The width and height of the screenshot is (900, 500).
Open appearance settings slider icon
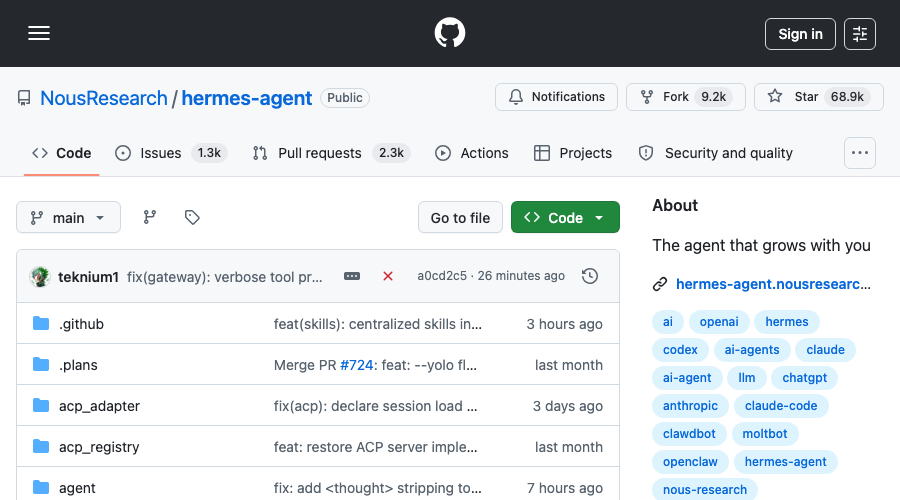pyautogui.click(x=860, y=34)
